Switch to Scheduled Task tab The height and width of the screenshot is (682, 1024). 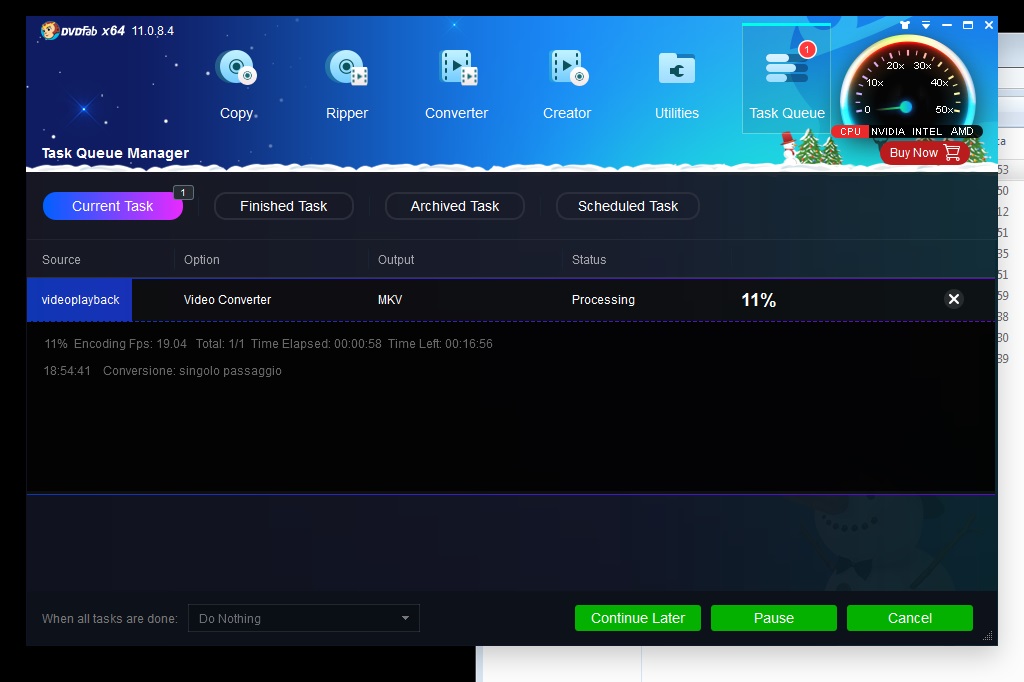pos(628,206)
